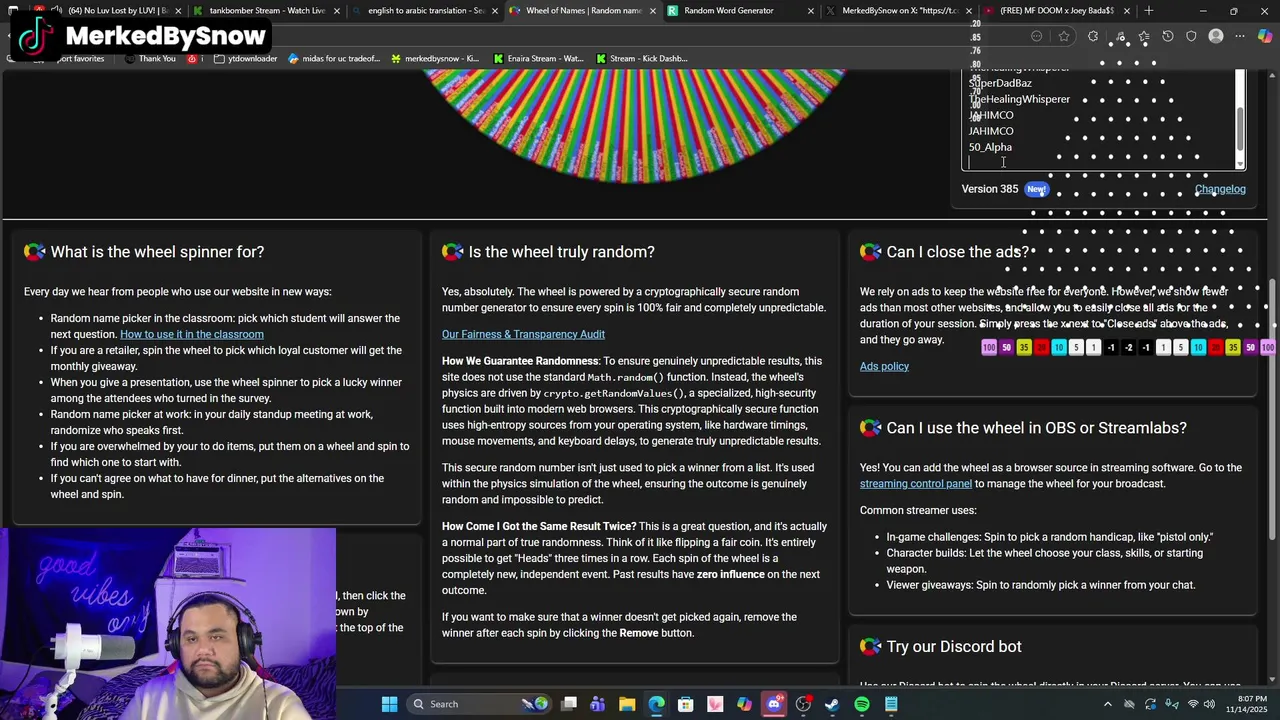This screenshot has height=720, width=1280.
Task: Select the 50_Alpha entry text
Action: [x=990, y=147]
